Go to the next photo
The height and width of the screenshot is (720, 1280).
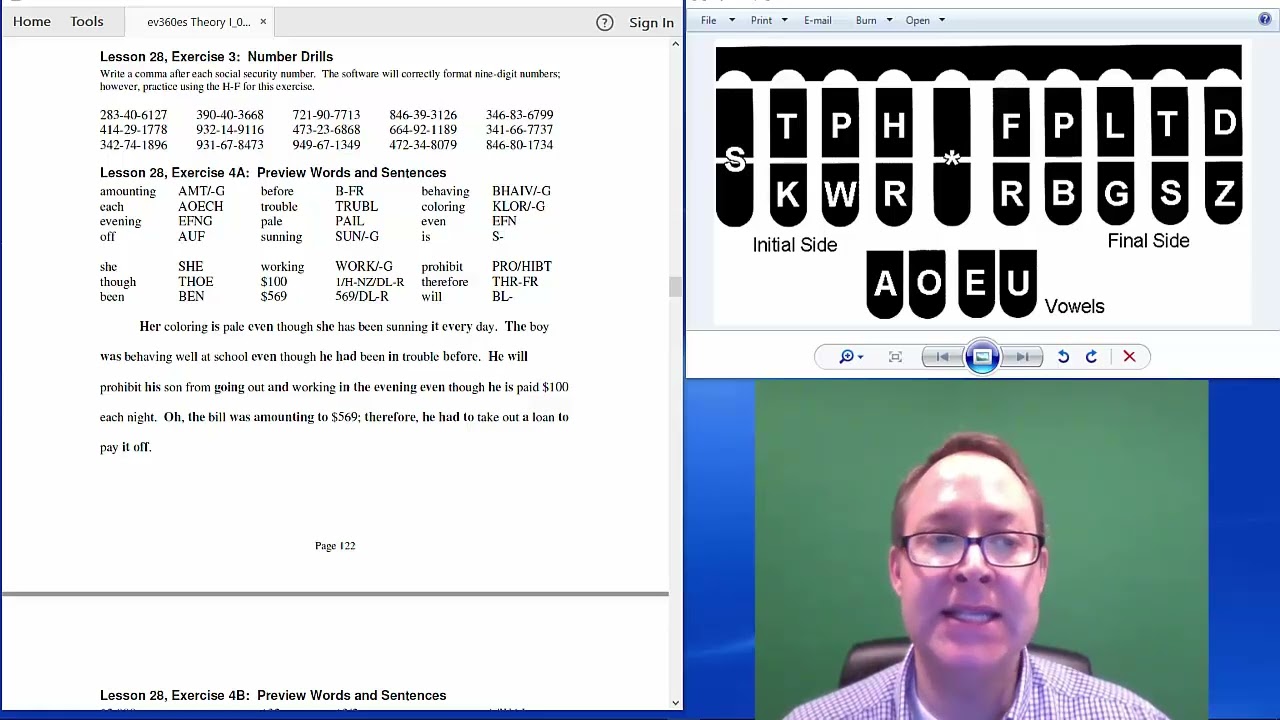pos(1022,357)
